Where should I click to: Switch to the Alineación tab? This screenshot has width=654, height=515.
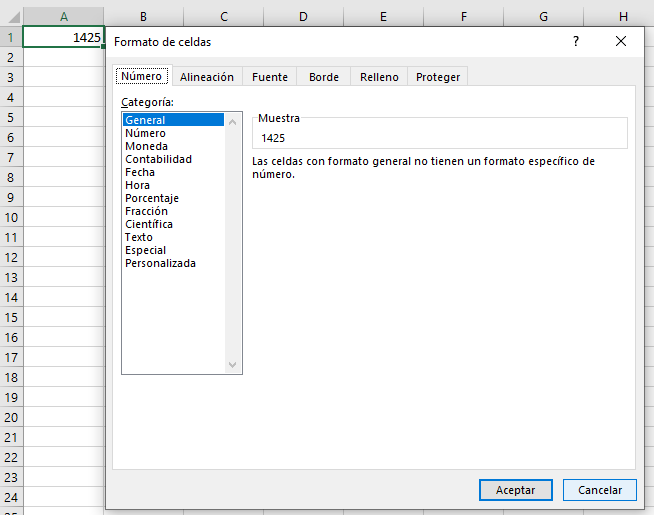pos(207,77)
